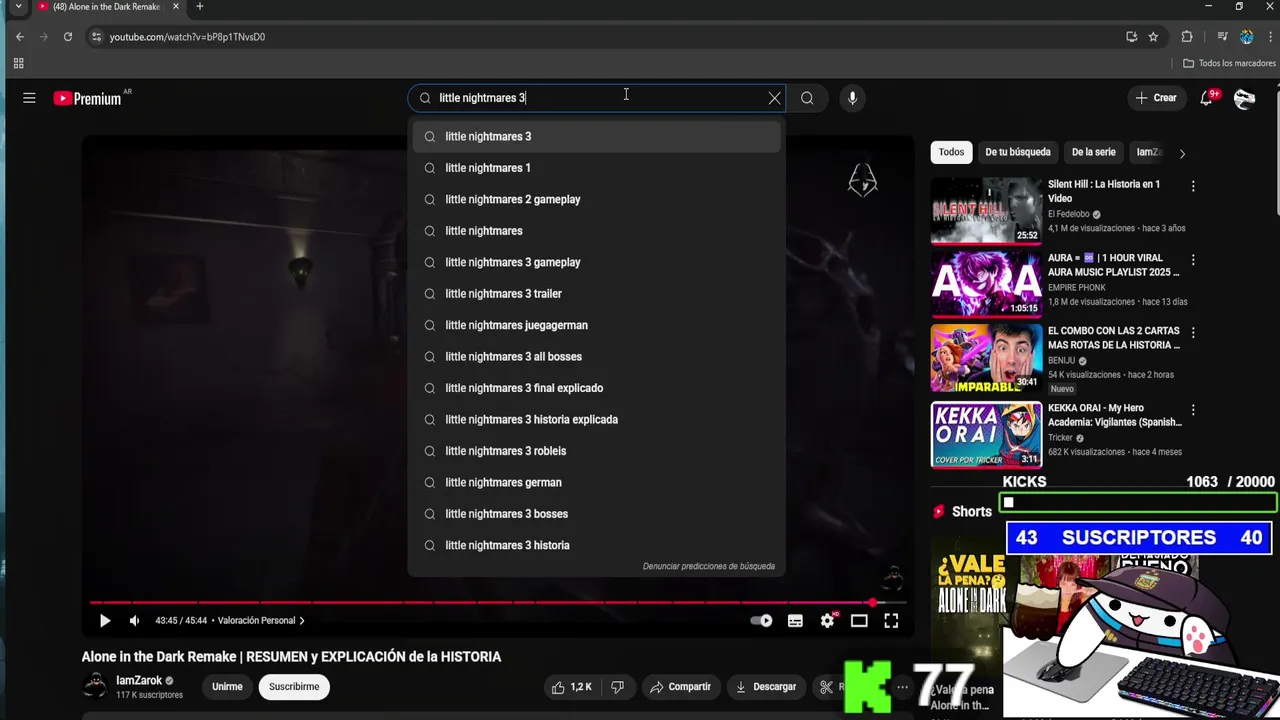Viewport: 1280px width, 720px height.
Task: Click the IamZarok channel avatar
Action: click(95, 686)
